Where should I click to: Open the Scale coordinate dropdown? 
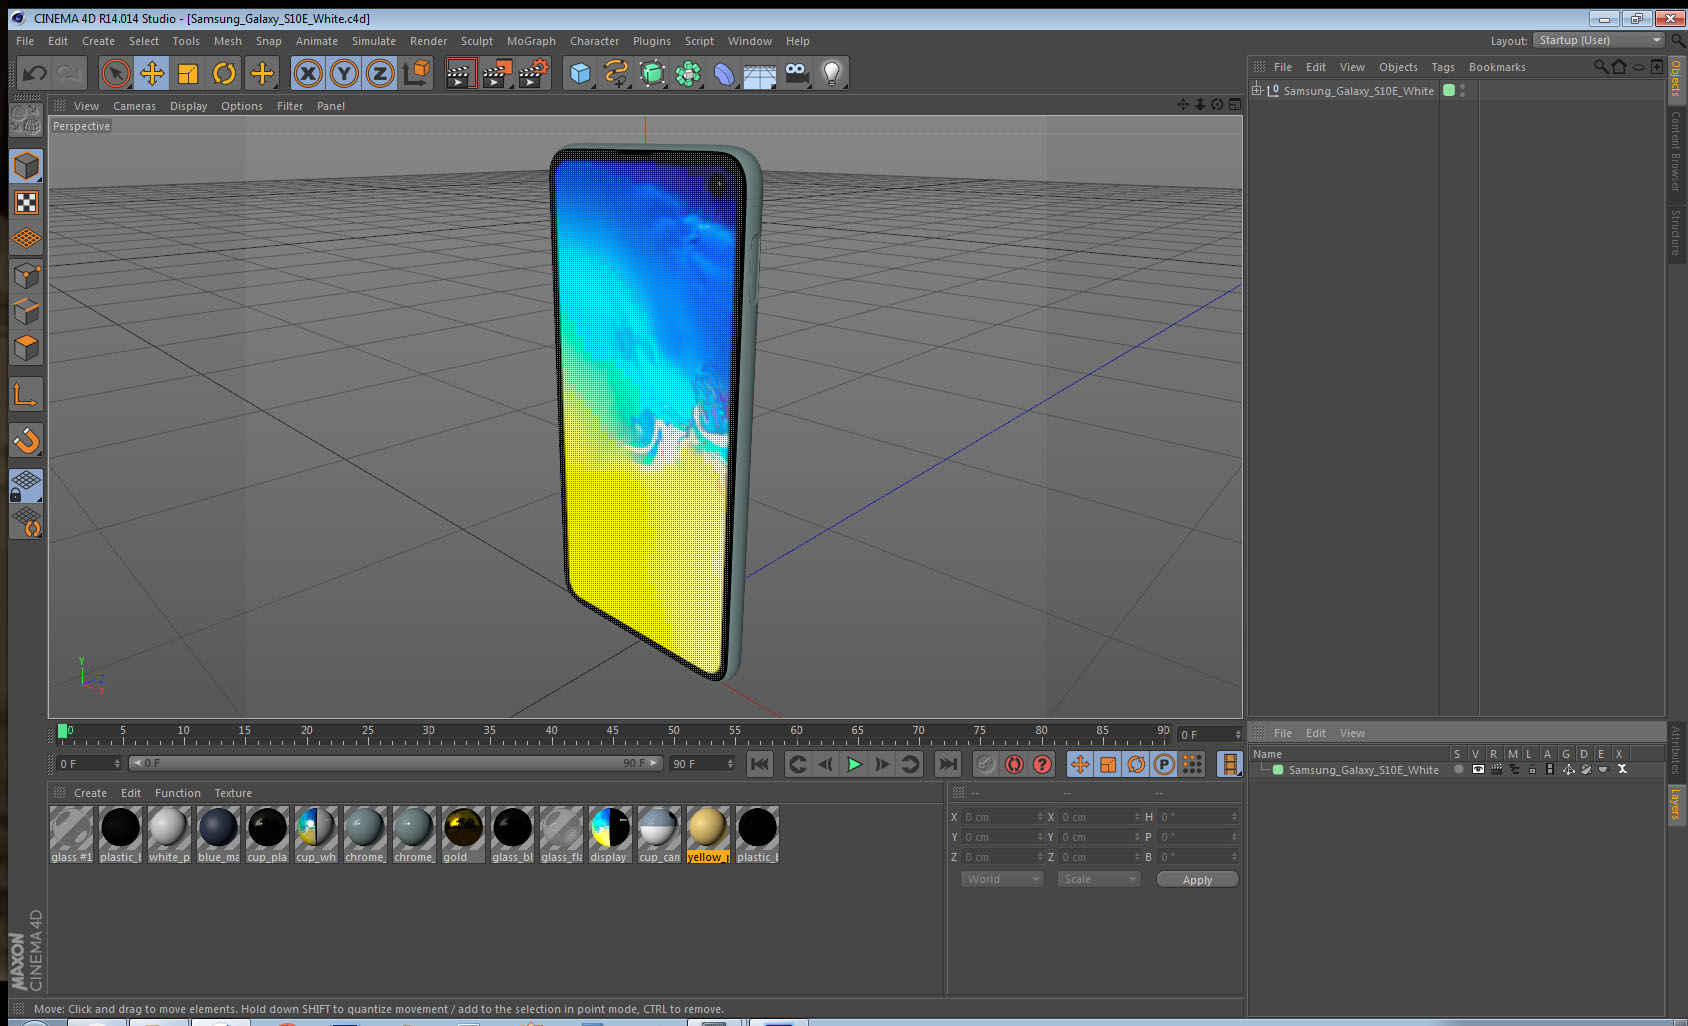(x=1099, y=879)
